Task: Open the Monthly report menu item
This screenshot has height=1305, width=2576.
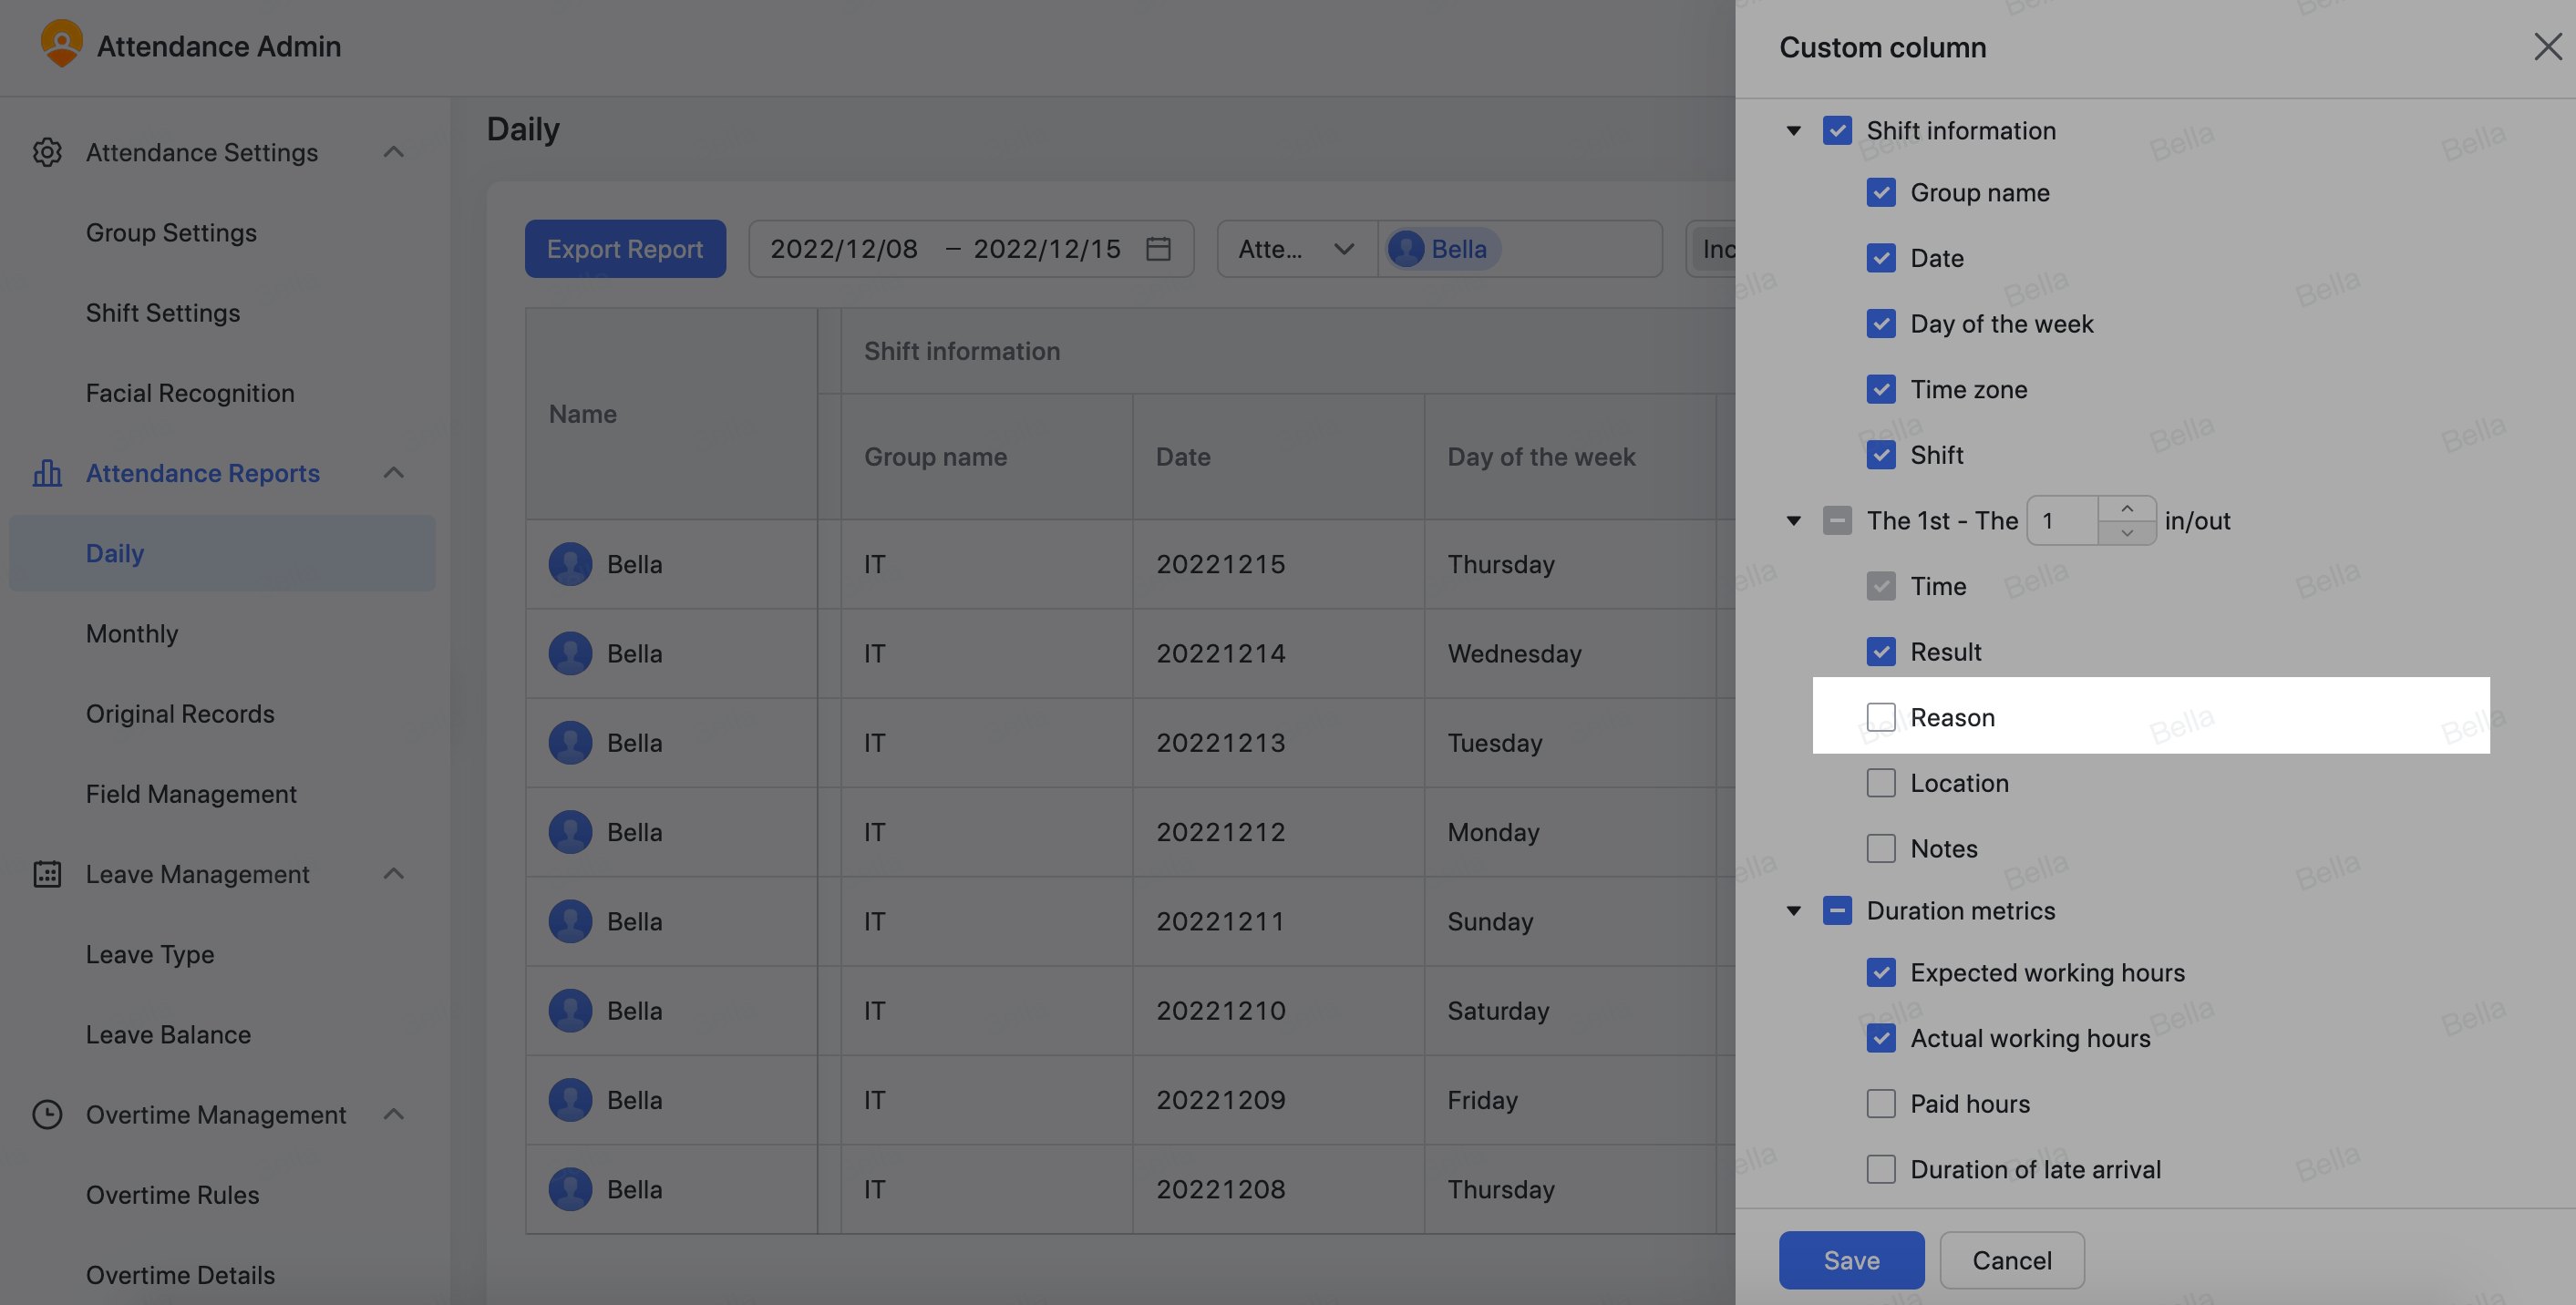Action: [x=132, y=634]
